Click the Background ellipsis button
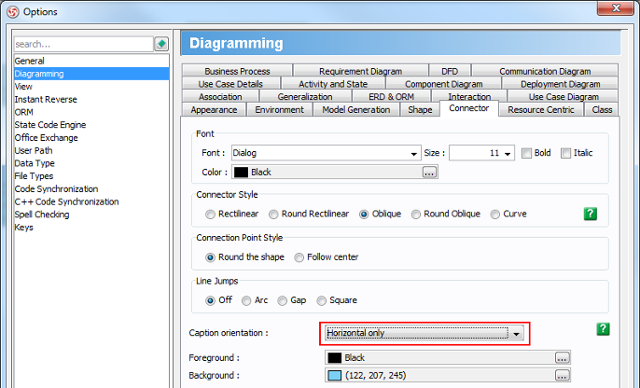The height and width of the screenshot is (388, 640). click(562, 375)
